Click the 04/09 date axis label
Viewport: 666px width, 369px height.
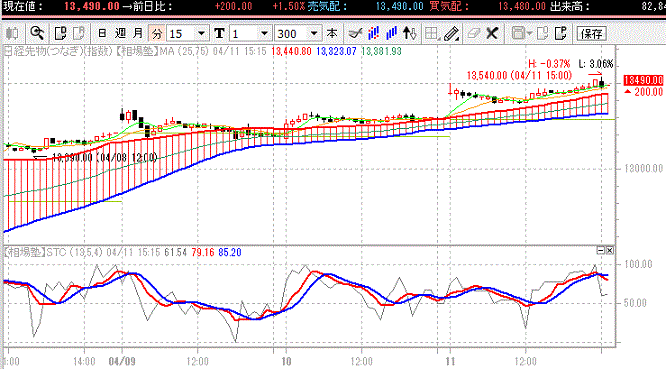coord(122,361)
